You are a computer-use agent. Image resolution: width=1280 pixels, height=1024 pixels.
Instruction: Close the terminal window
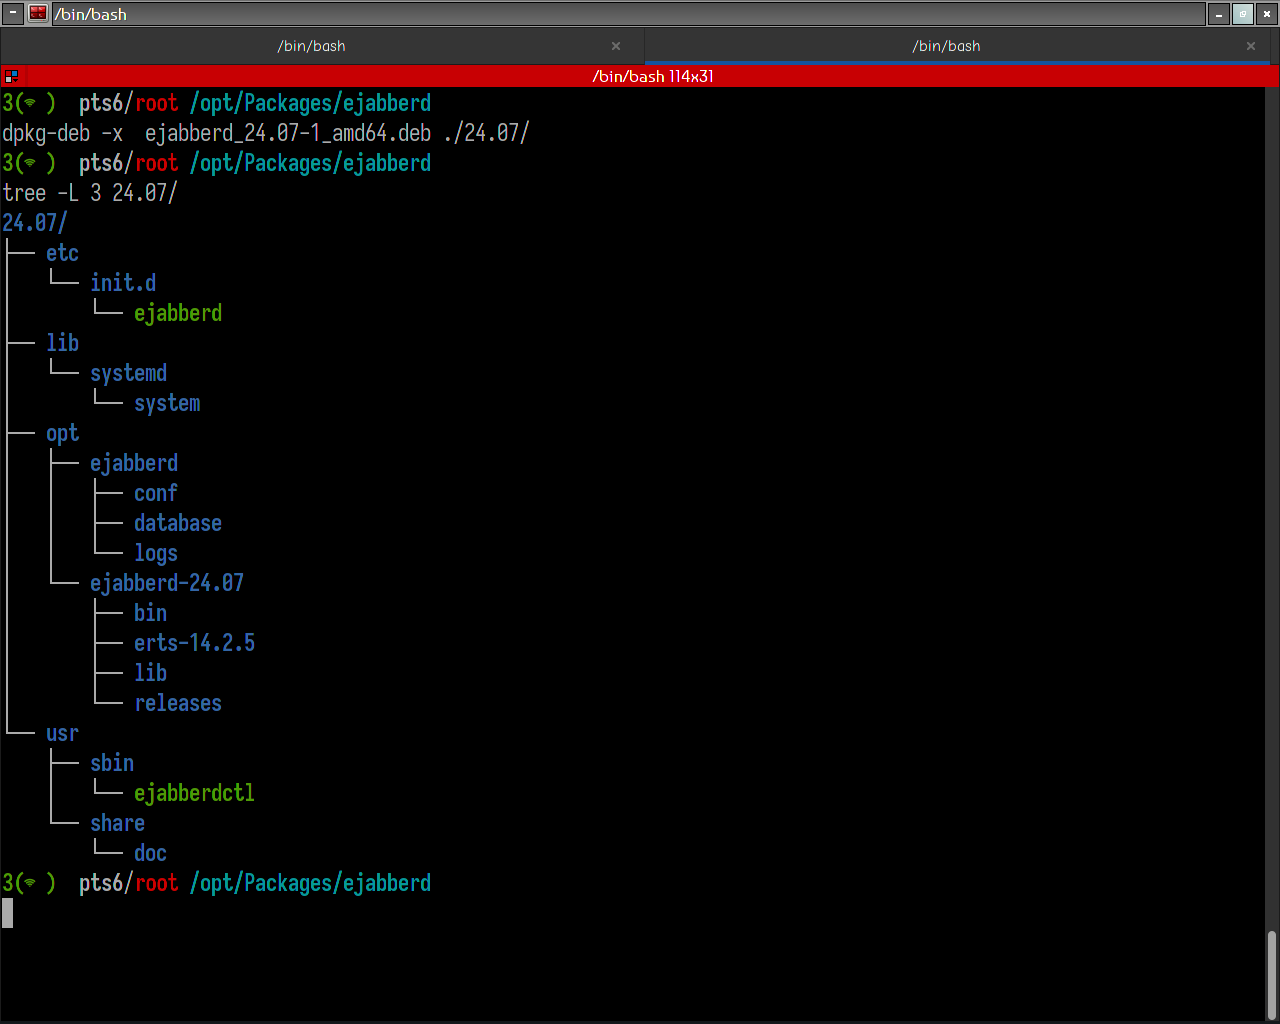(1266, 14)
